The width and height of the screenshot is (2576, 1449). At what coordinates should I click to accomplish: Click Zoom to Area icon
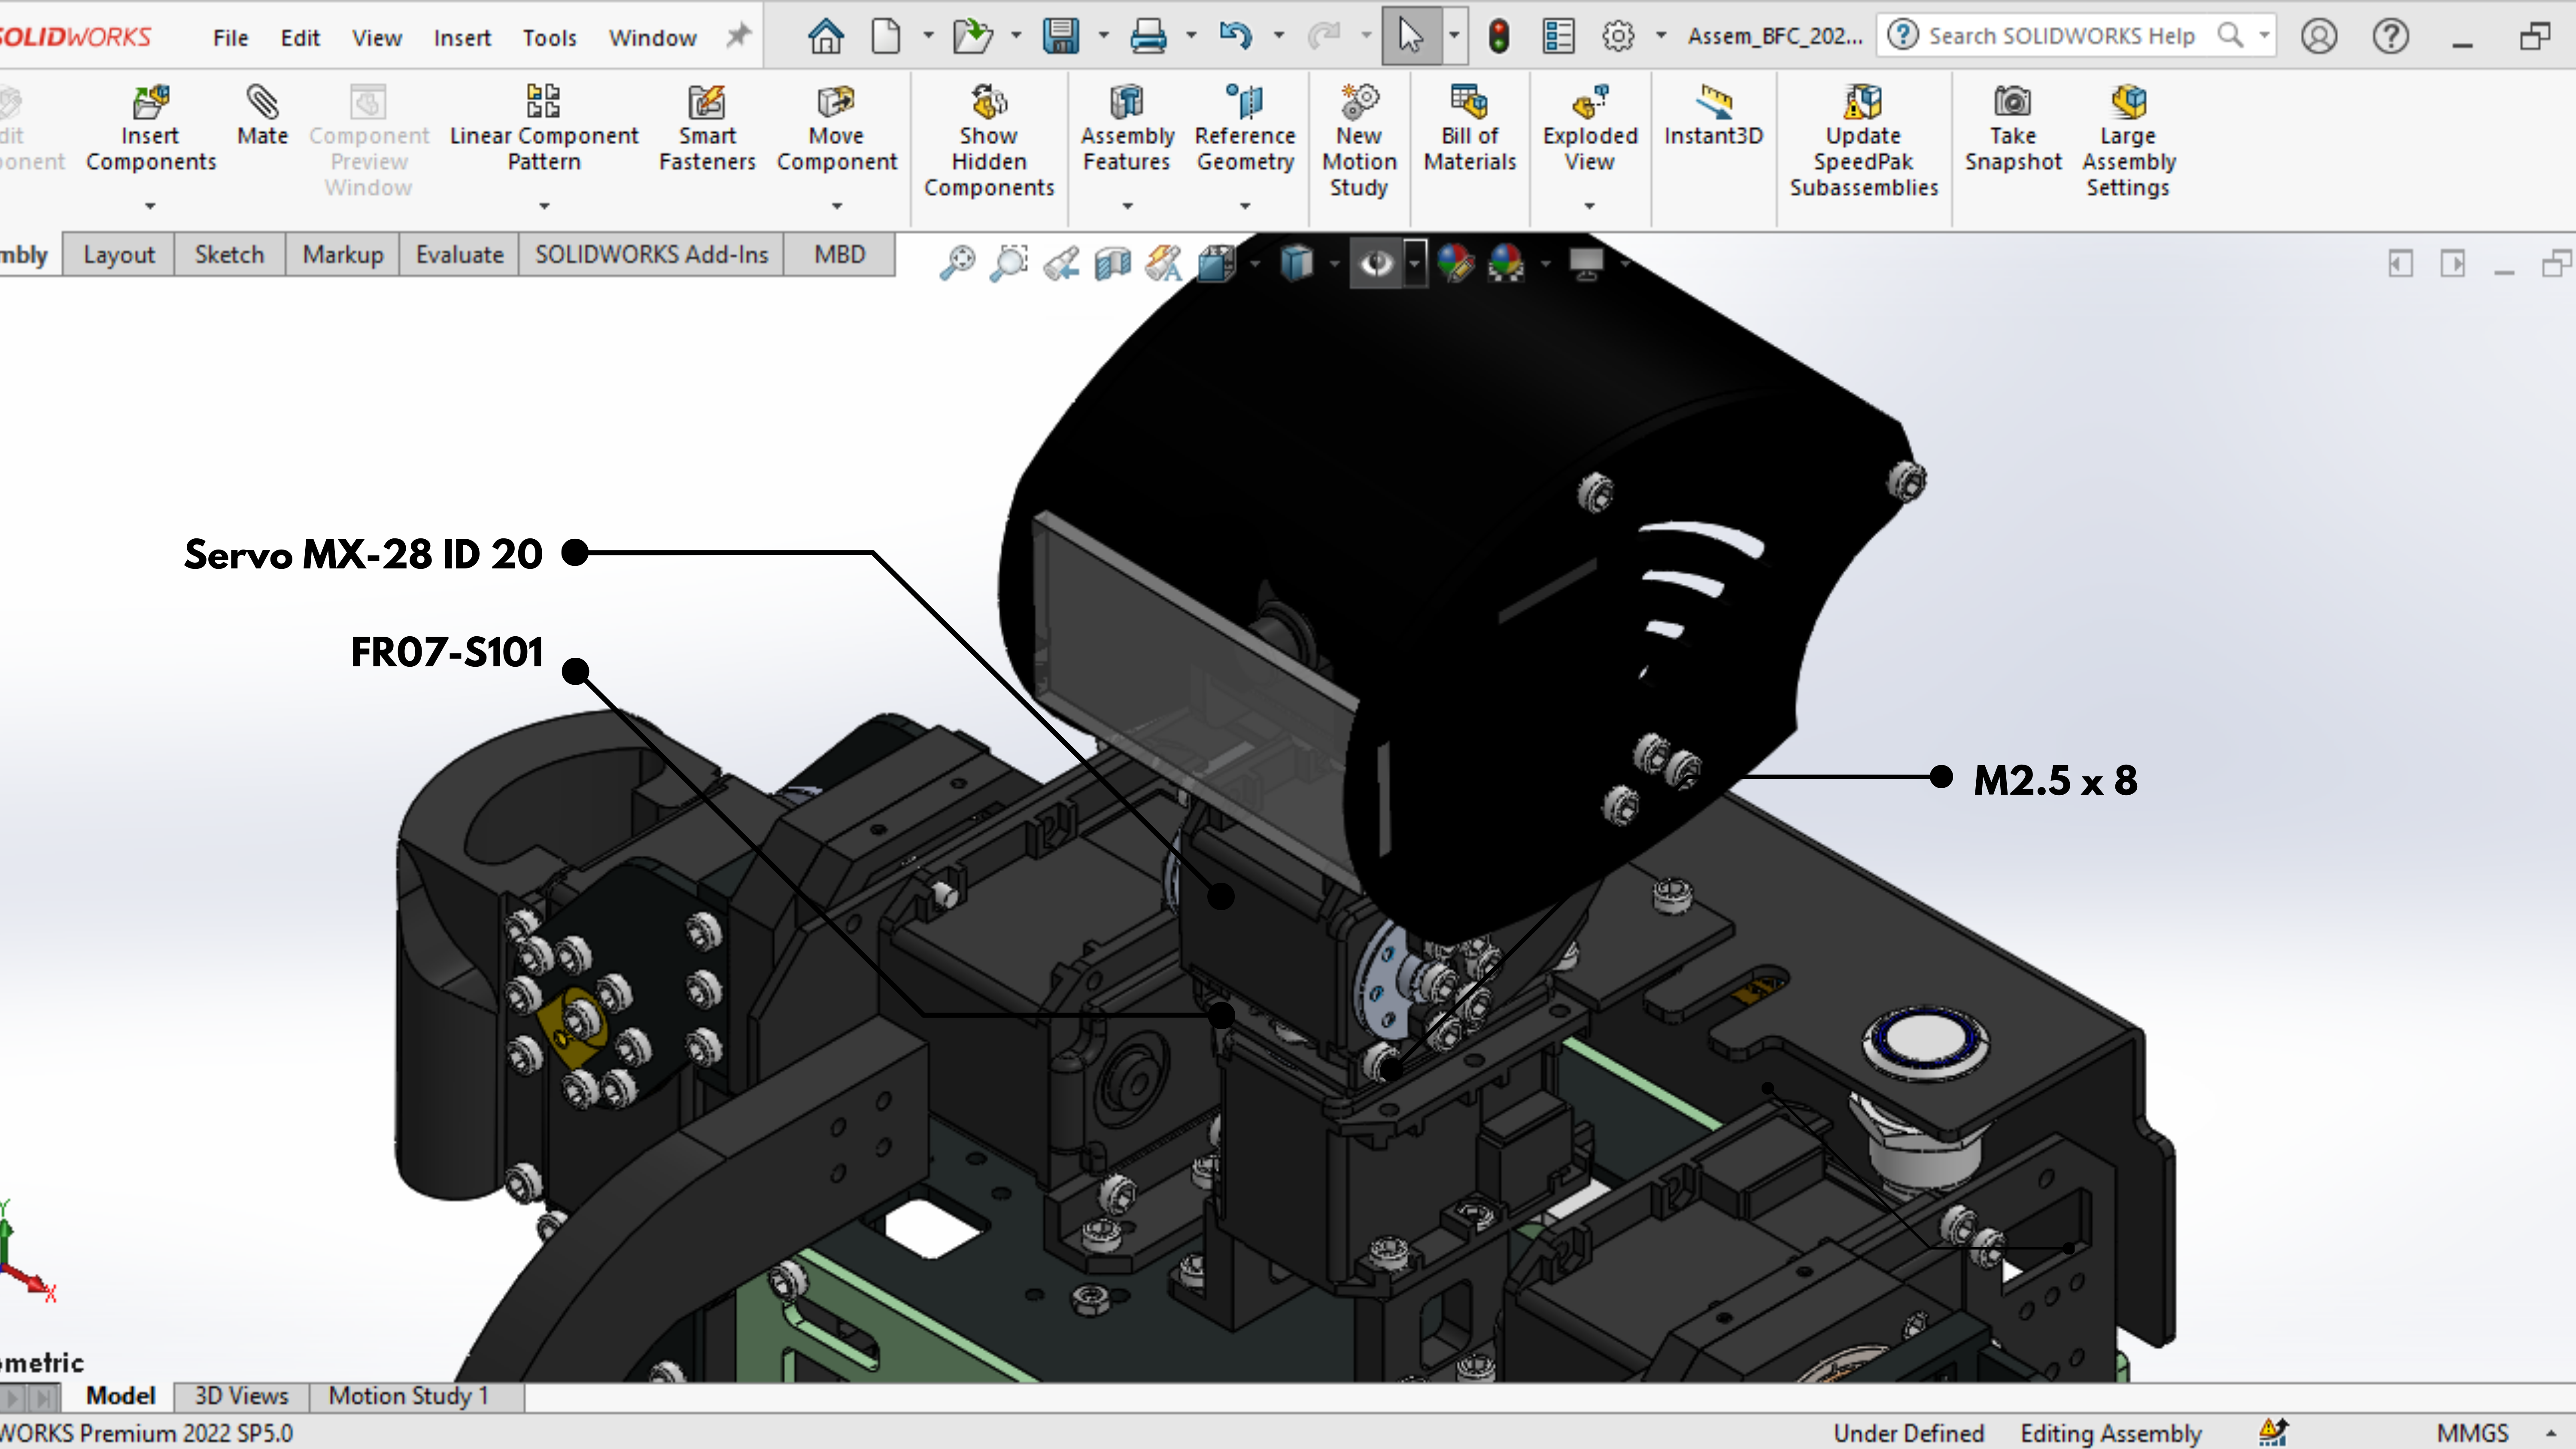pyautogui.click(x=1009, y=263)
